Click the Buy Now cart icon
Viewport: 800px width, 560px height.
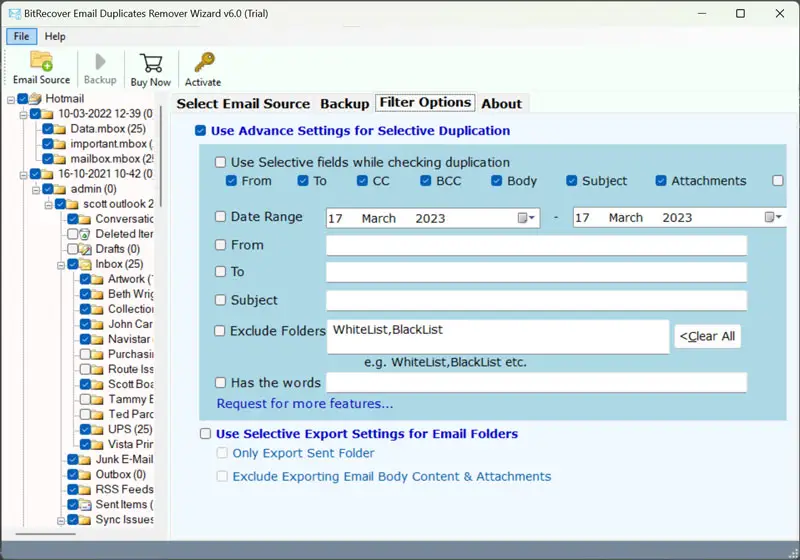[151, 68]
